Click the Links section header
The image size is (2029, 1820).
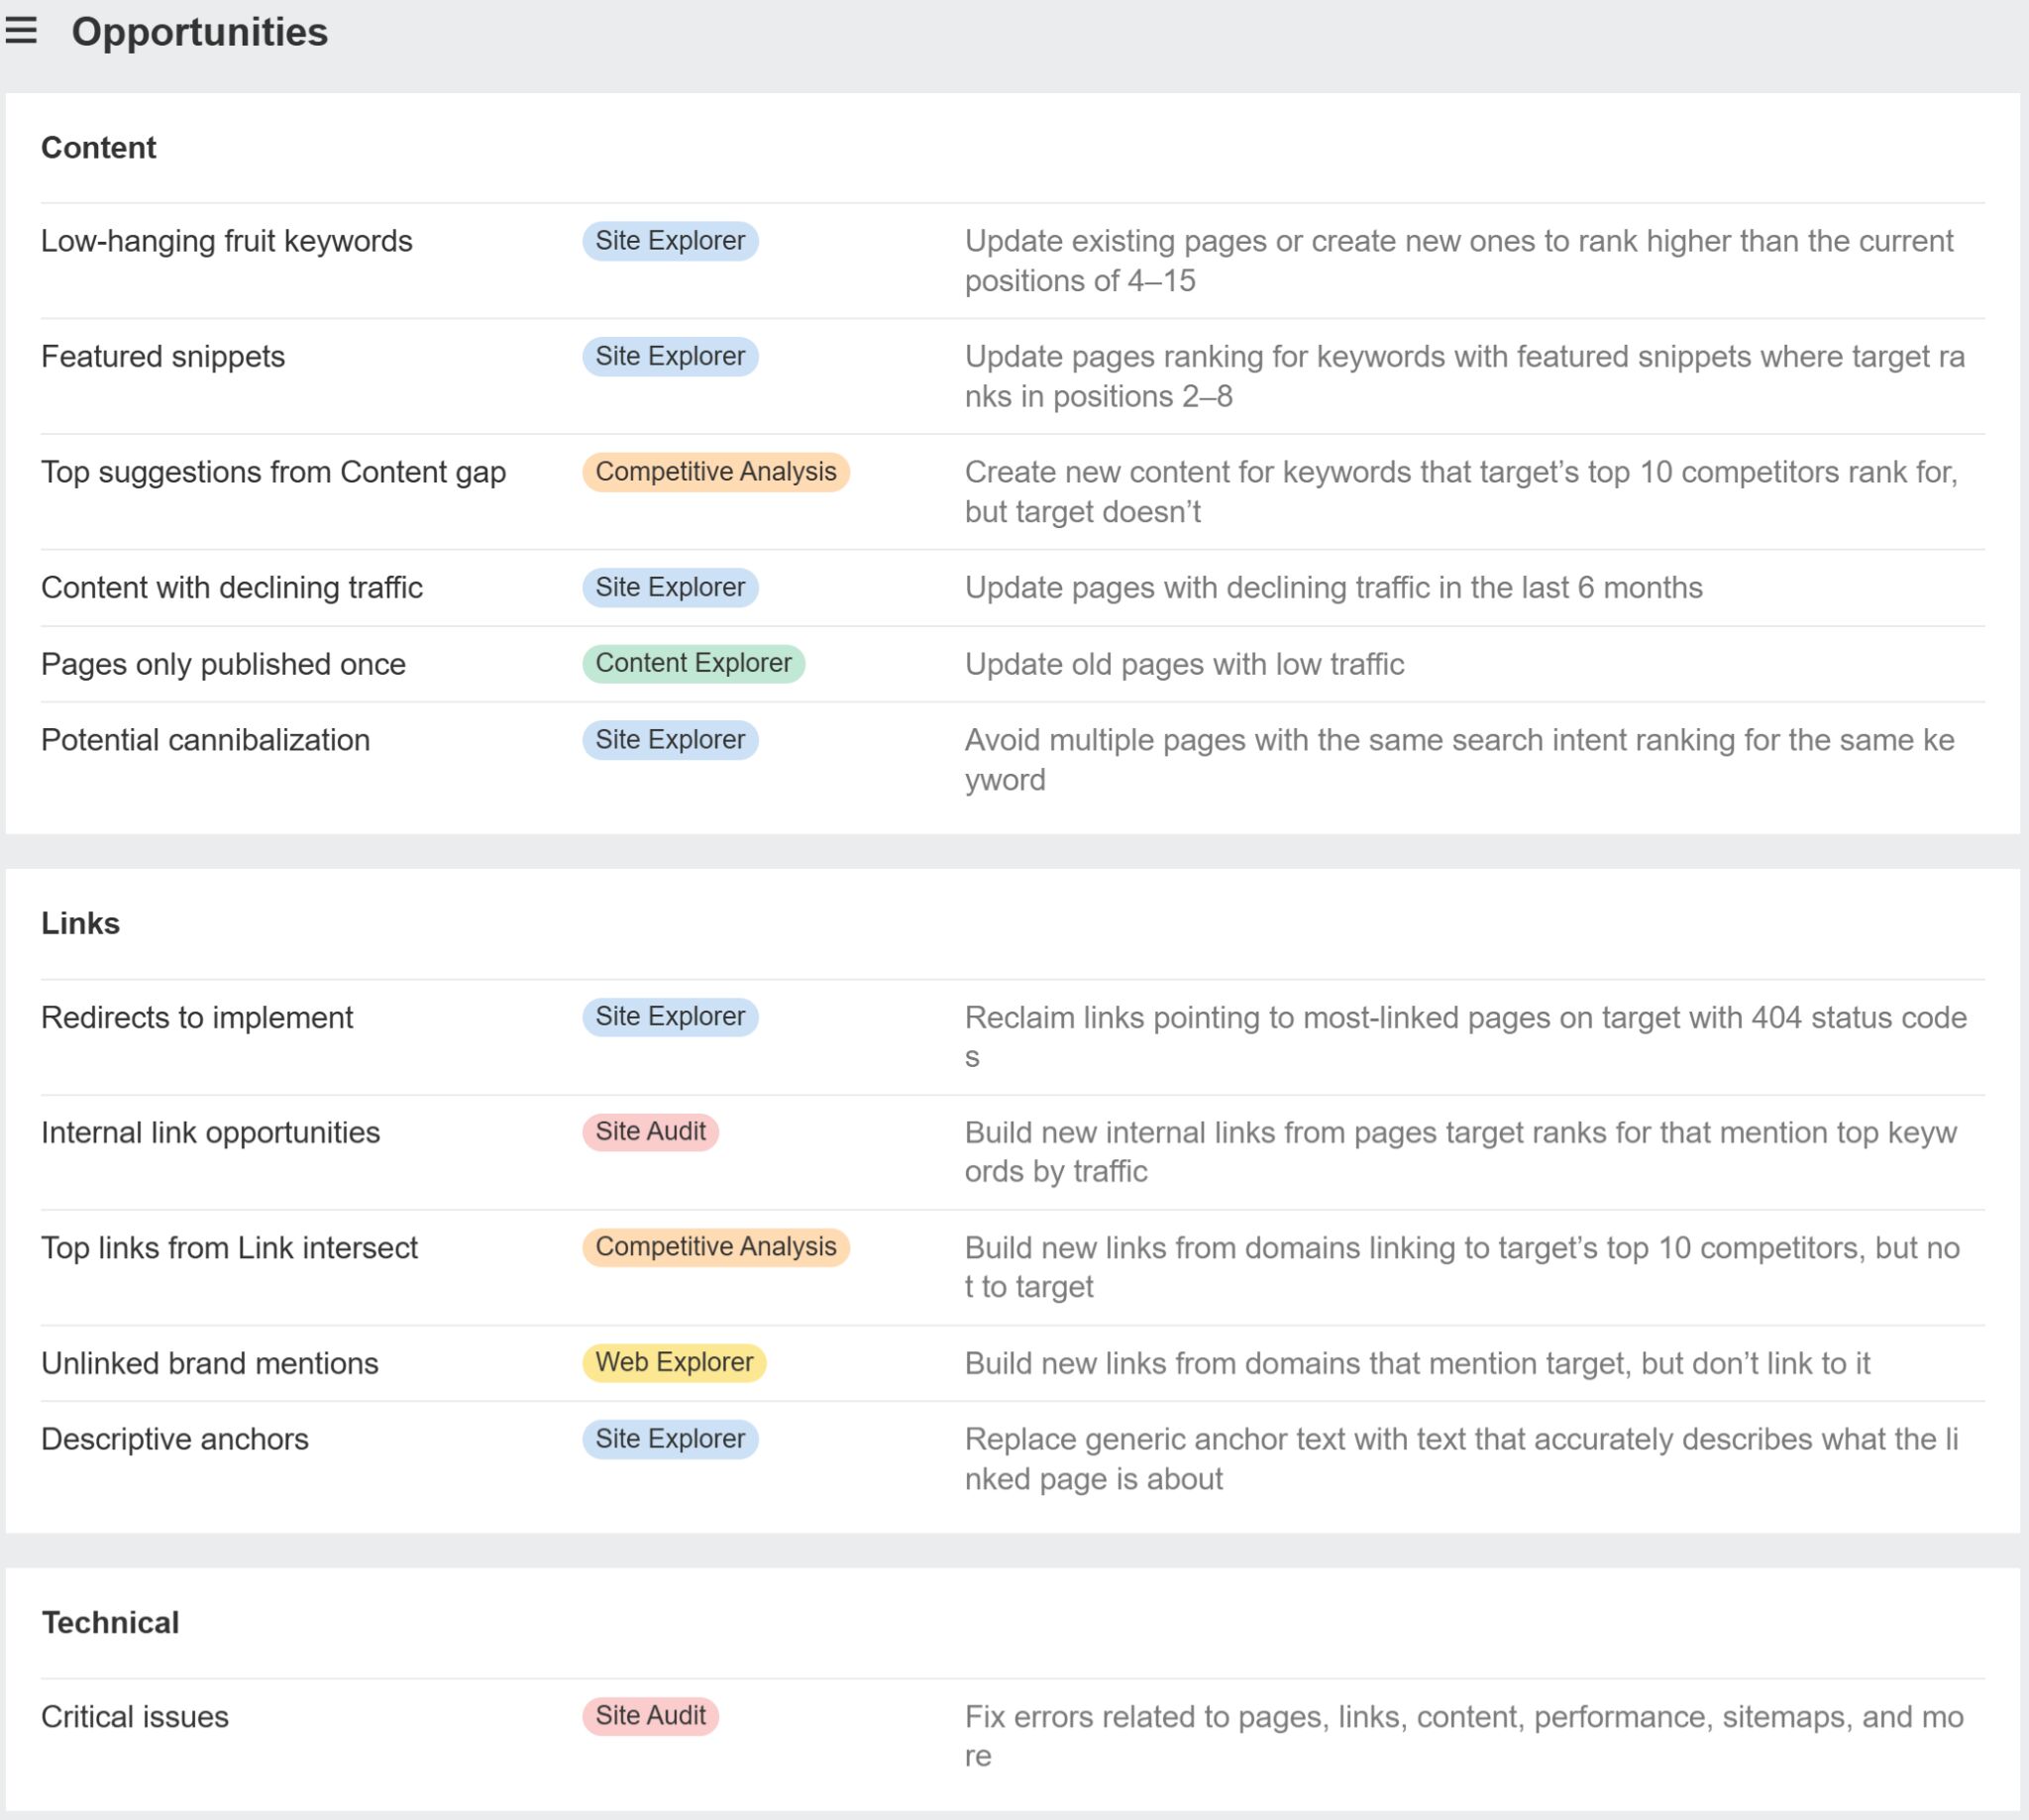click(80, 922)
